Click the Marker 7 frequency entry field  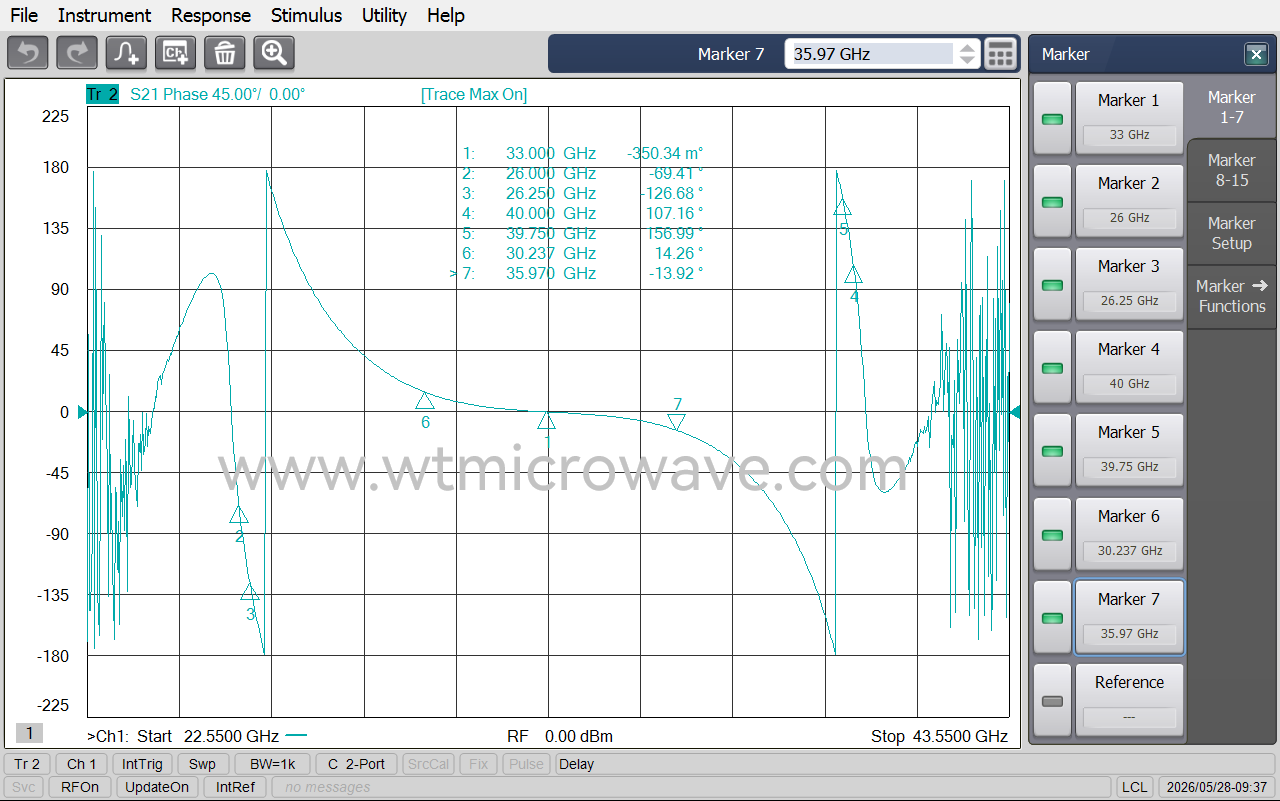pos(869,54)
